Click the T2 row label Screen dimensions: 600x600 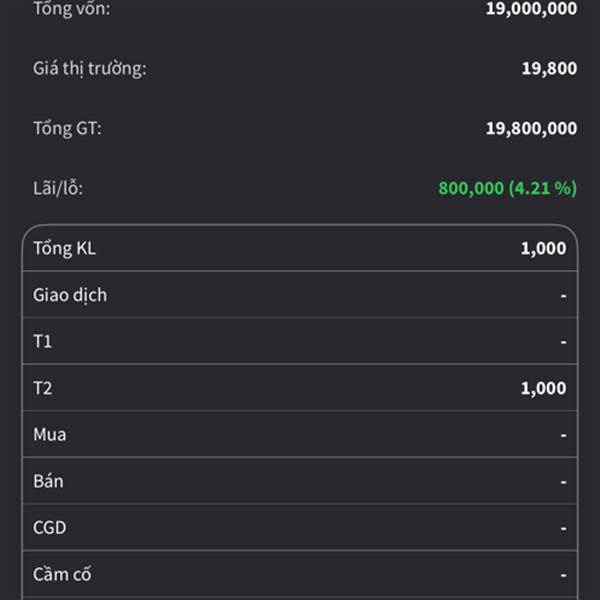tap(43, 388)
